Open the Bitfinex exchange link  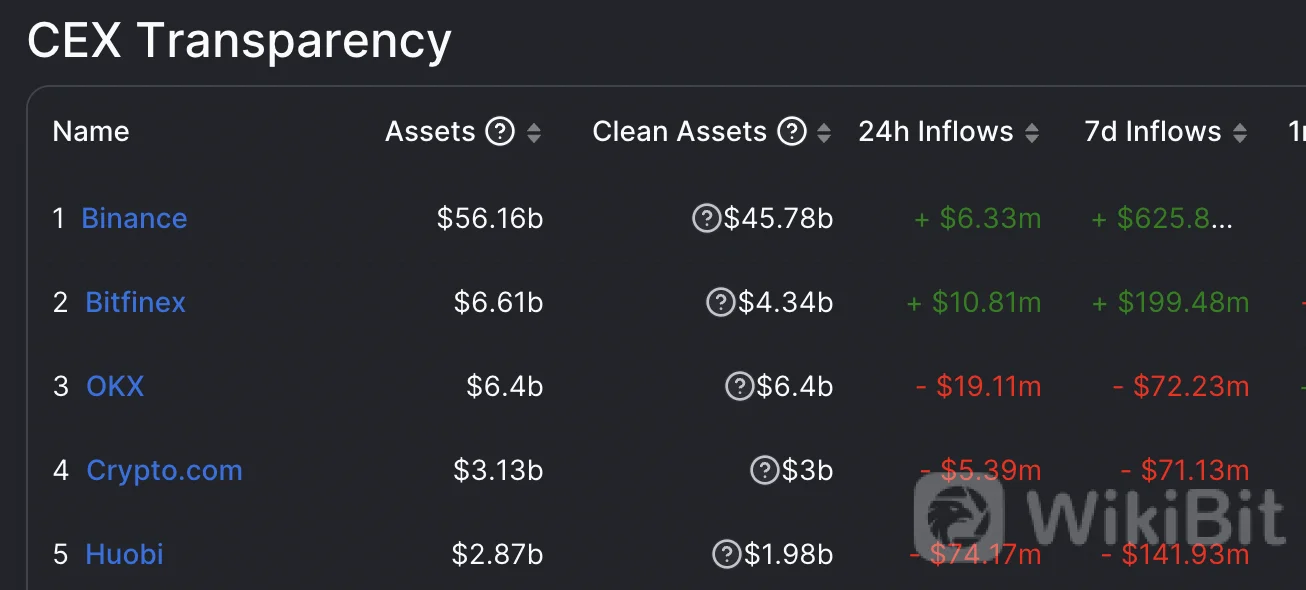pyautogui.click(x=136, y=302)
